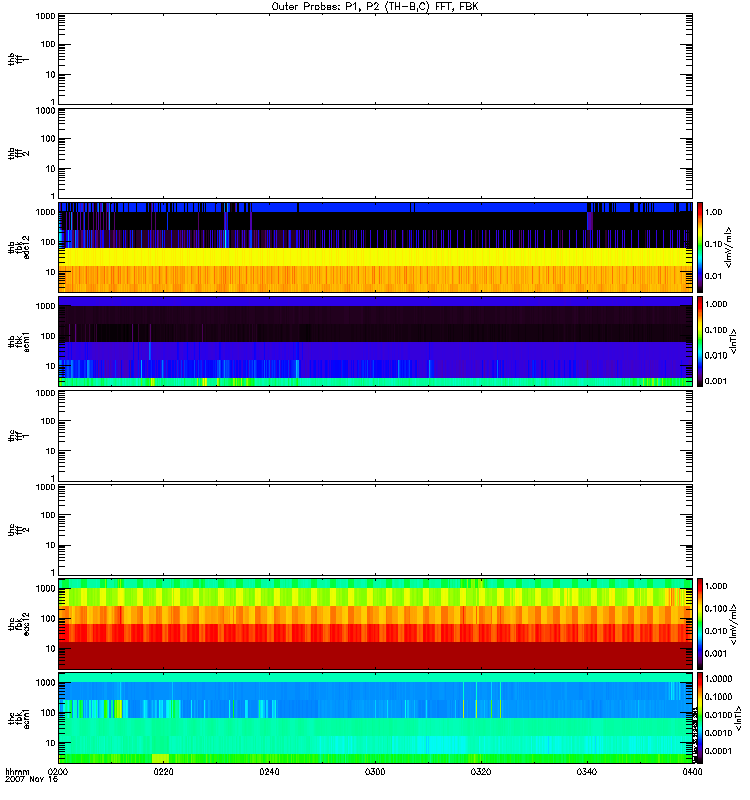
Task: Click the "thb fff 1" y-axis title
Action: [x=19, y=59]
